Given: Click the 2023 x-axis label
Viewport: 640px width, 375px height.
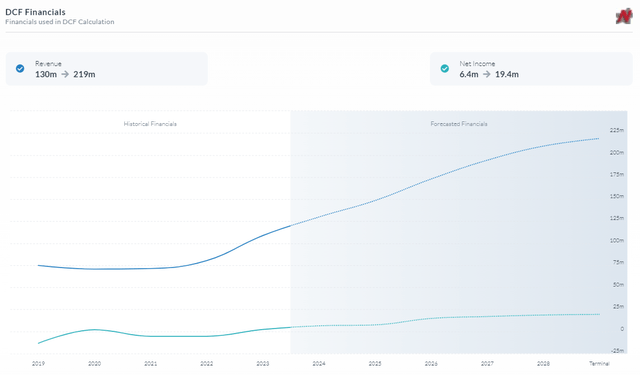Looking at the screenshot, I should coord(263,364).
